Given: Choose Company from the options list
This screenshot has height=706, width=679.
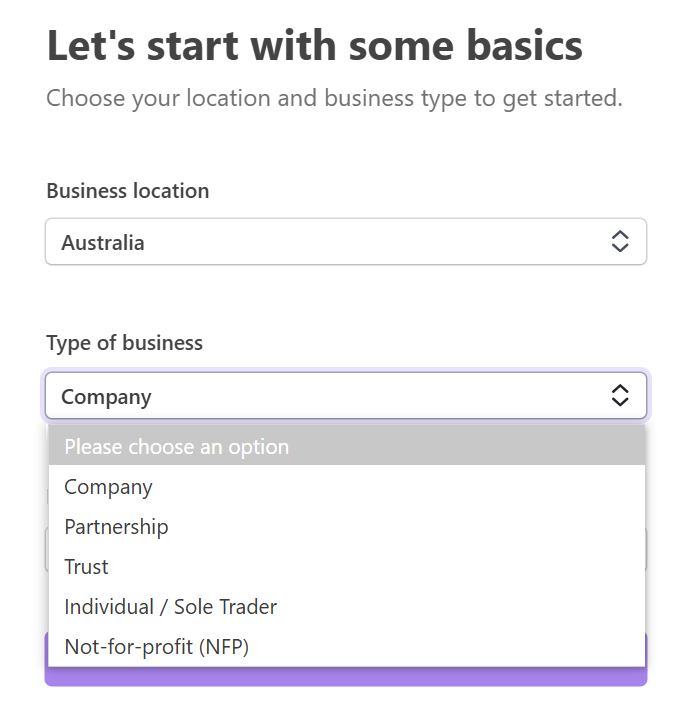Looking at the screenshot, I should pyautogui.click(x=109, y=487).
